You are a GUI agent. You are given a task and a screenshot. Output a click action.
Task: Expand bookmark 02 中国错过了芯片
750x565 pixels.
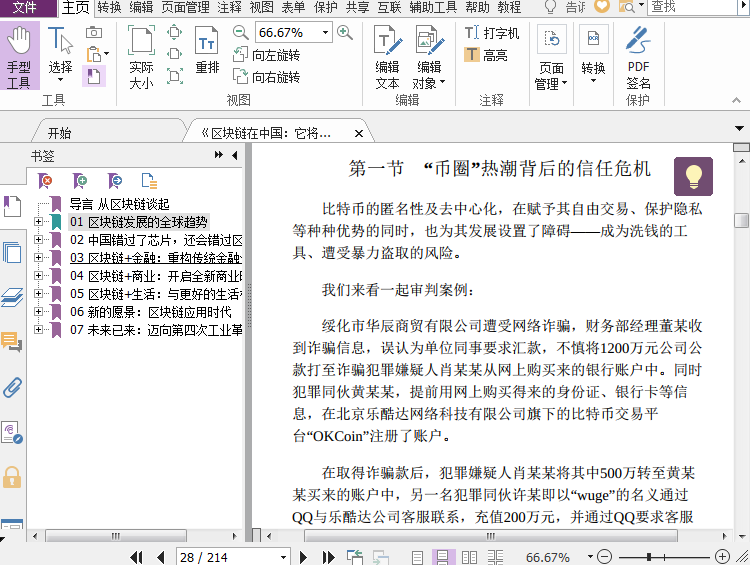point(38,239)
